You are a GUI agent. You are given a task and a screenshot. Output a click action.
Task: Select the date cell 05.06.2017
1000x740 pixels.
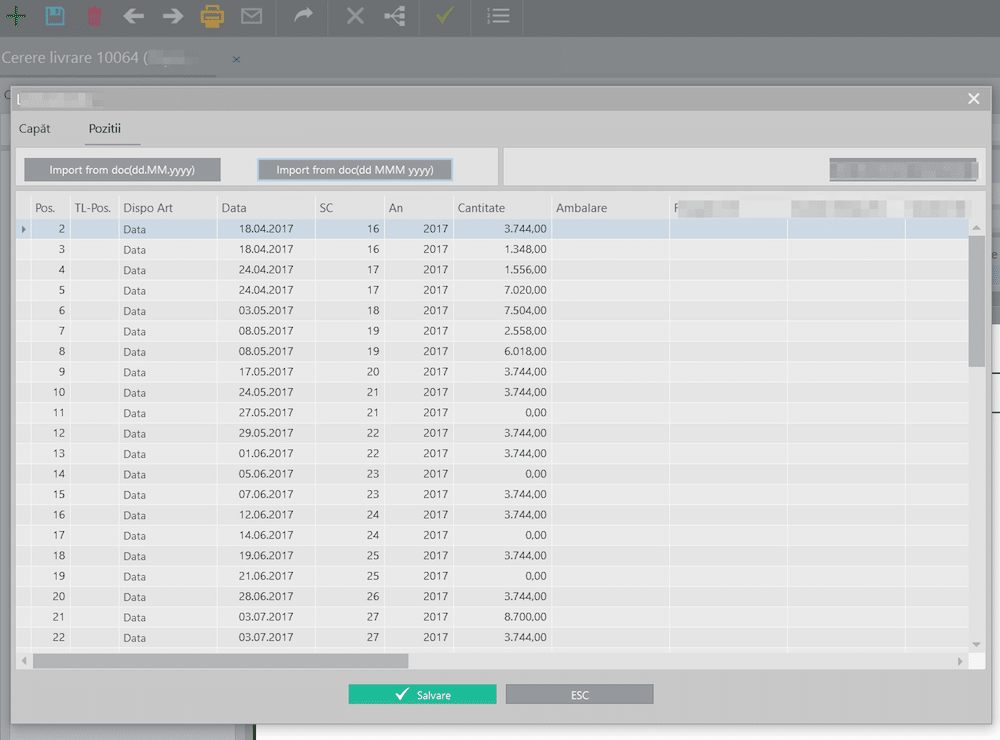(x=267, y=474)
